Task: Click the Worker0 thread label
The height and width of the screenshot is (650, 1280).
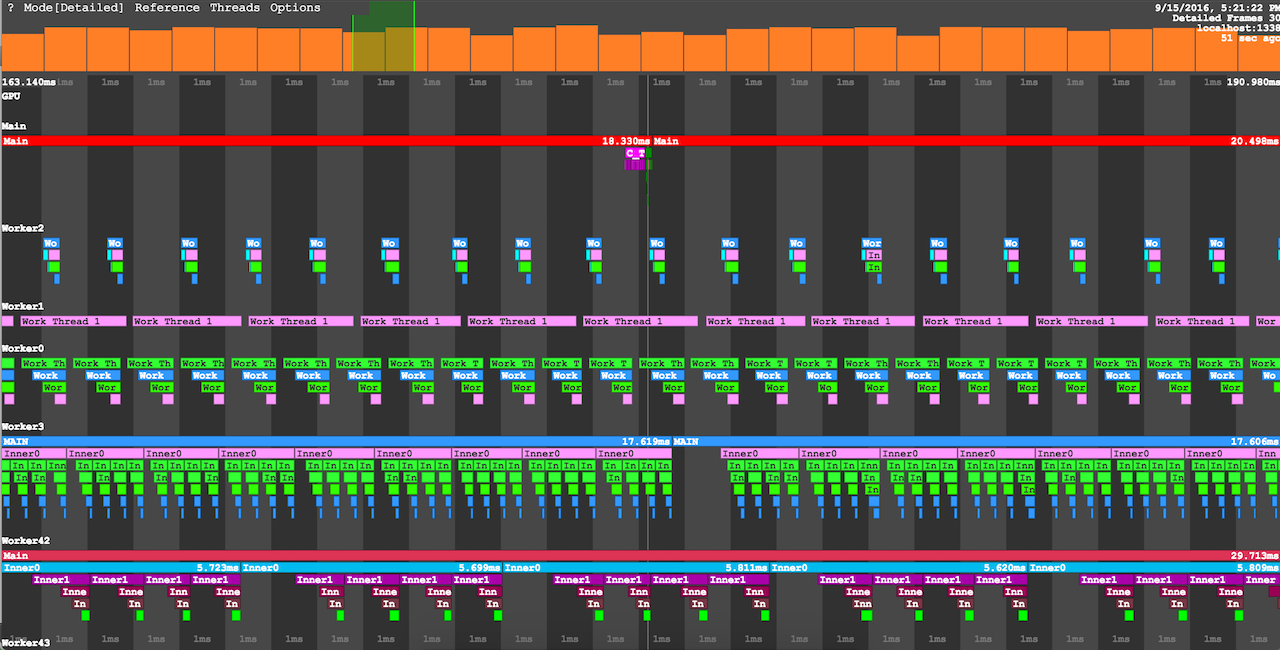Action: [22, 348]
